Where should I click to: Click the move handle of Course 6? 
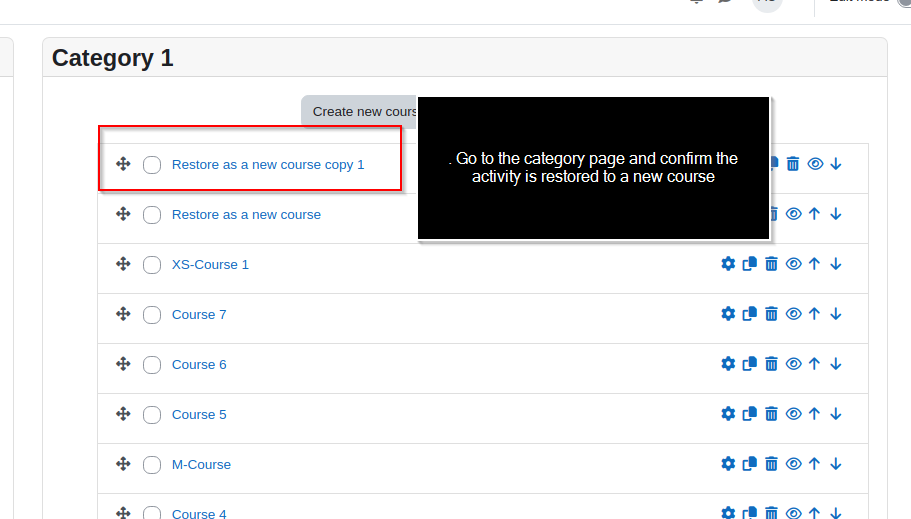123,364
